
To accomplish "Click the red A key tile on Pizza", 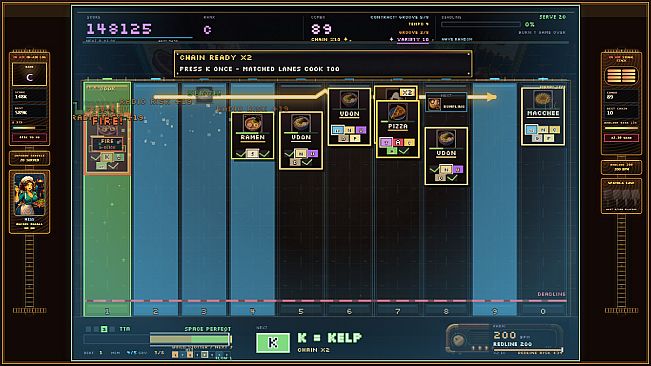I will pos(398,142).
